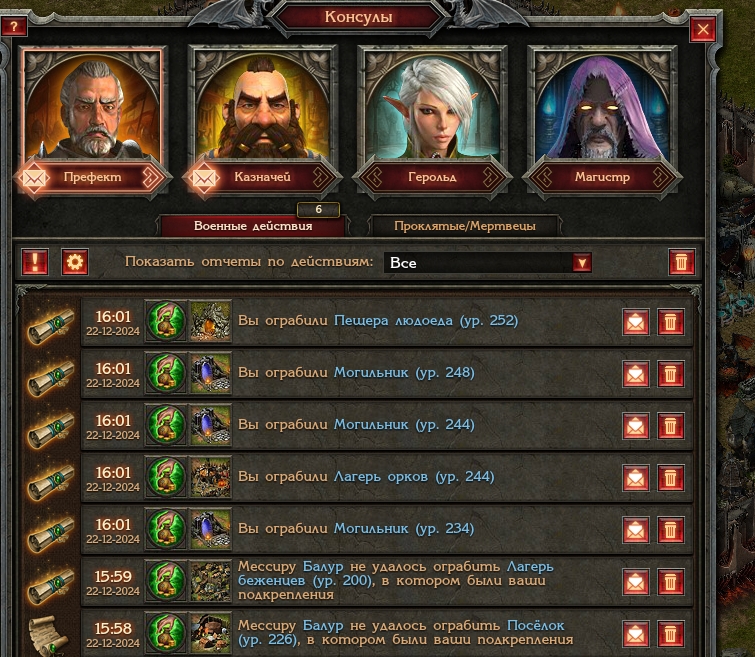Click the mail icon on Казначей banner

(x=203, y=178)
